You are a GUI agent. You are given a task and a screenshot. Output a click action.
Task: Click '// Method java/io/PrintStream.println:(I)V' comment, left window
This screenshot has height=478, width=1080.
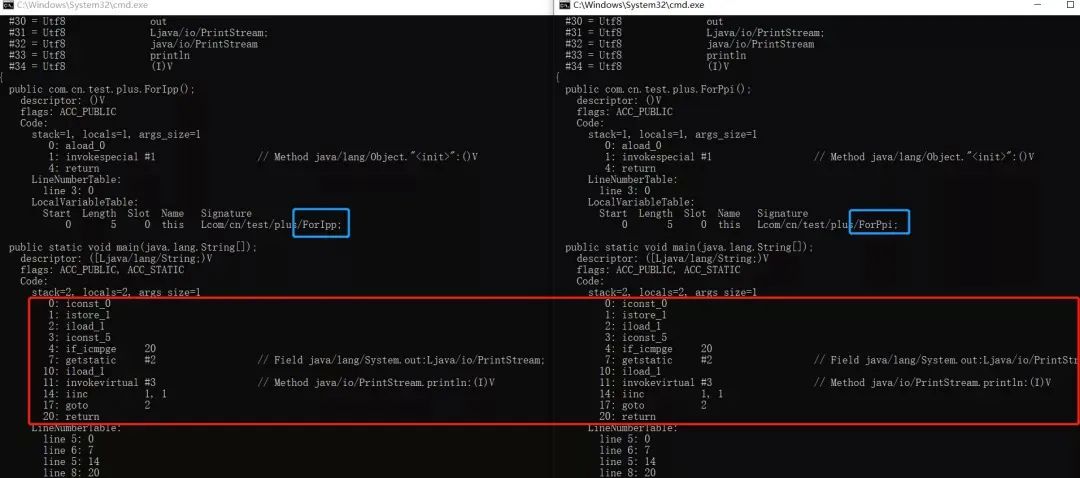click(377, 383)
